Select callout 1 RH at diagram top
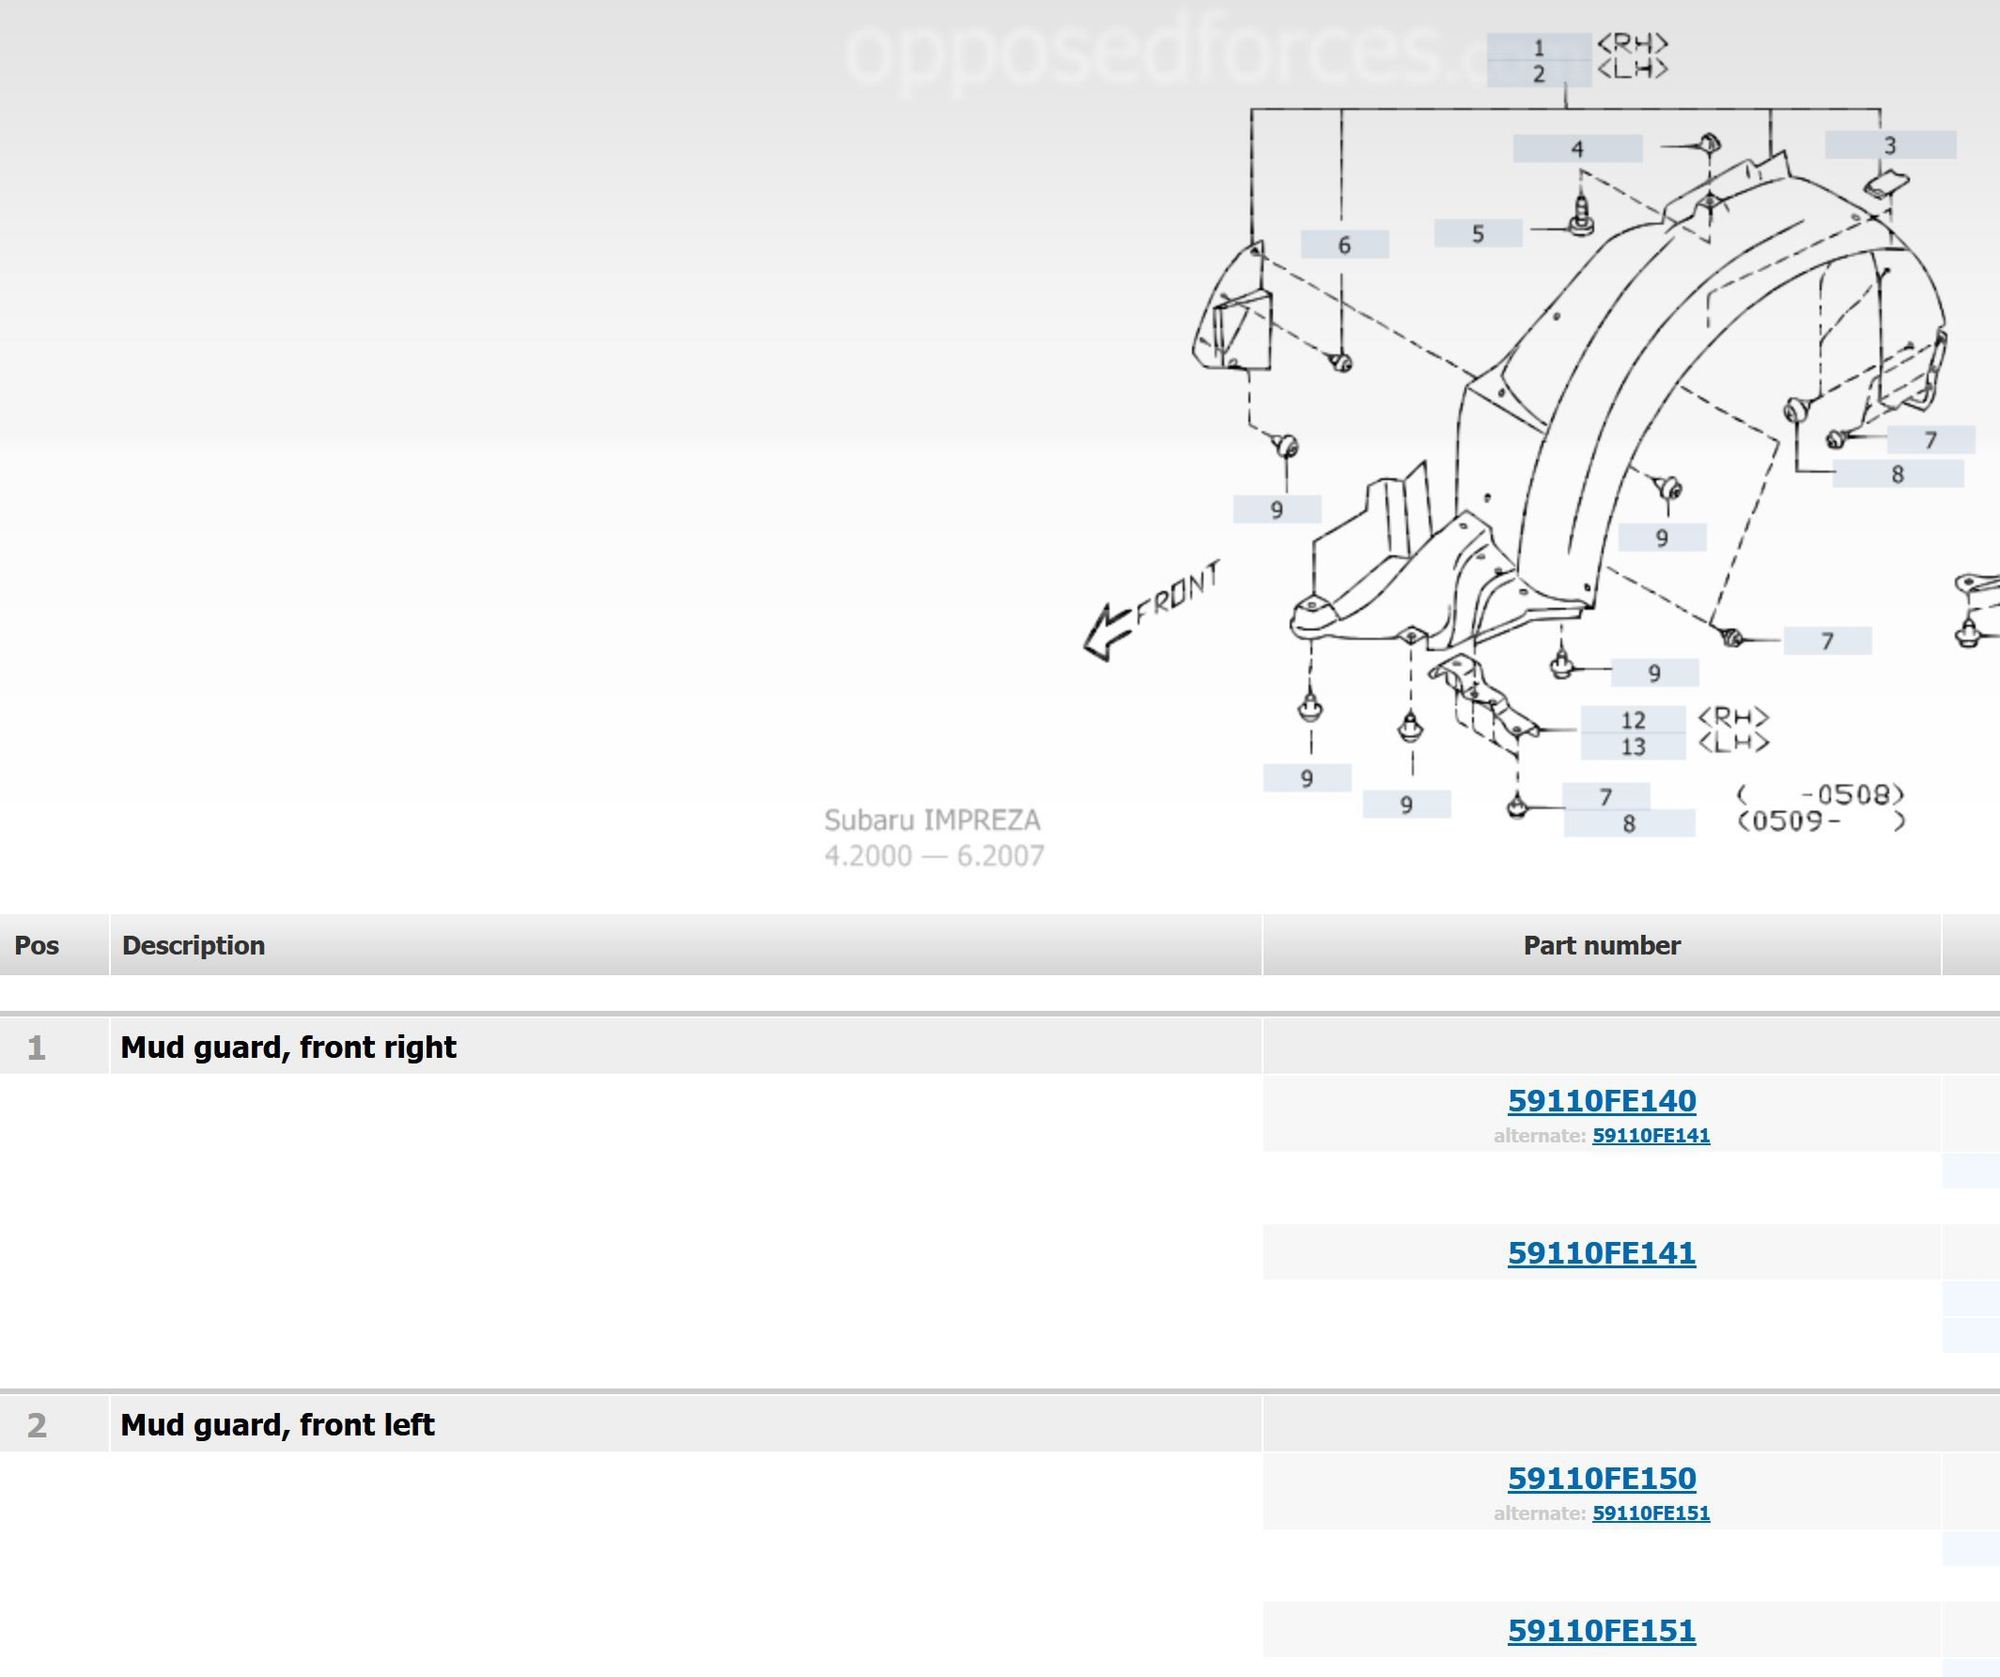The height and width of the screenshot is (1677, 2000). (x=1538, y=47)
